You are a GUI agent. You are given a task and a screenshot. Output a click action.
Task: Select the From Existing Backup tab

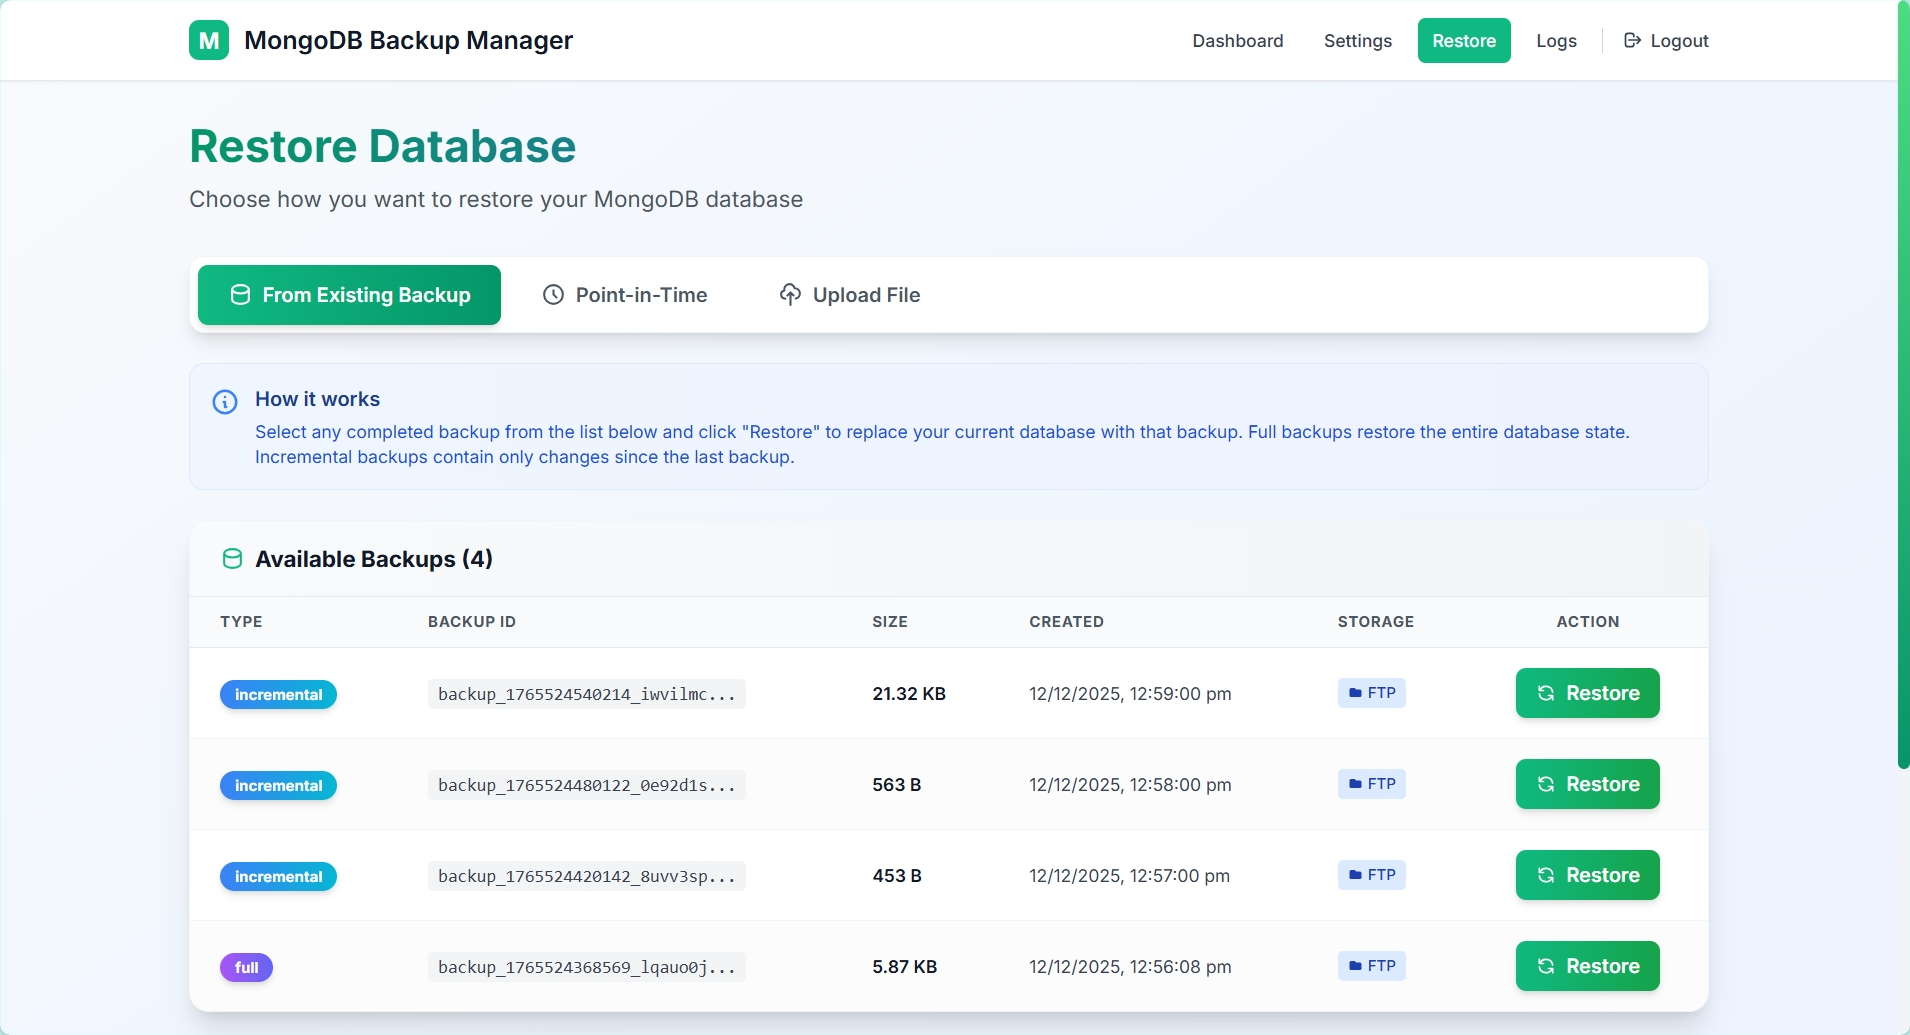tap(349, 295)
